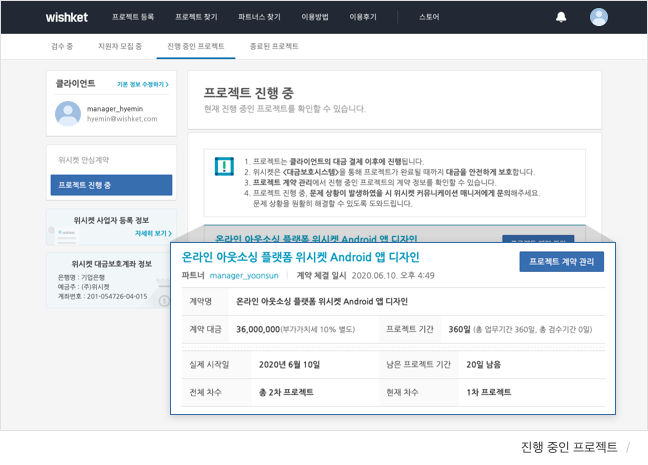The image size is (648, 465).
Task: Open 이용후기 in the top navigation
Action: pyautogui.click(x=363, y=17)
